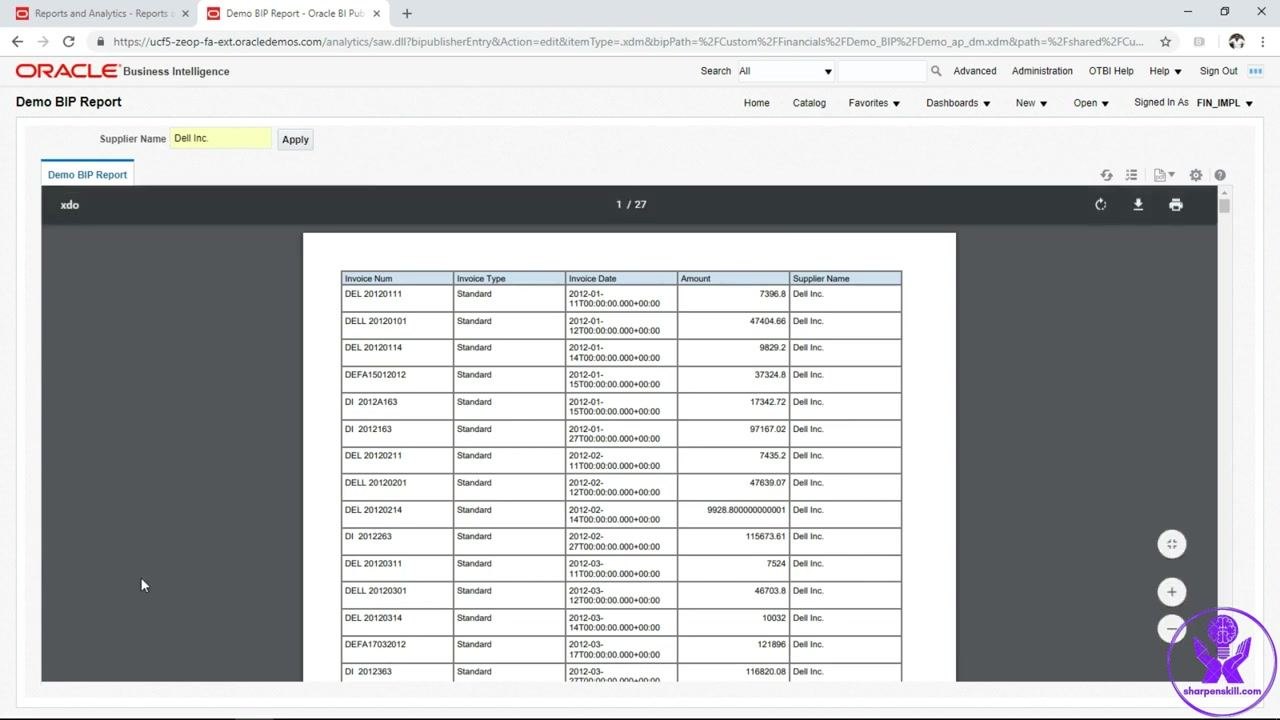Screen dimensions: 1280x720
Task: Expand the Open menu
Action: tap(1091, 103)
